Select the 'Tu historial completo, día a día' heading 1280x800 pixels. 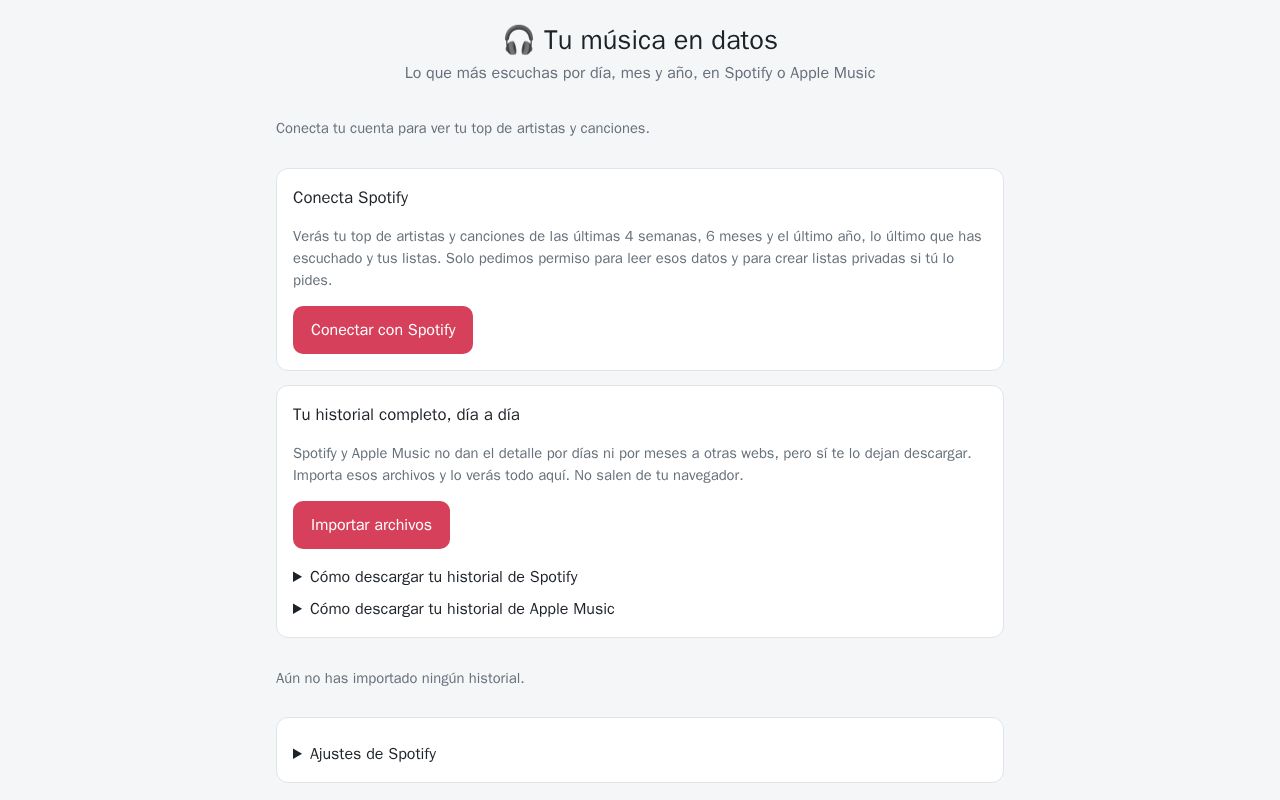(406, 415)
